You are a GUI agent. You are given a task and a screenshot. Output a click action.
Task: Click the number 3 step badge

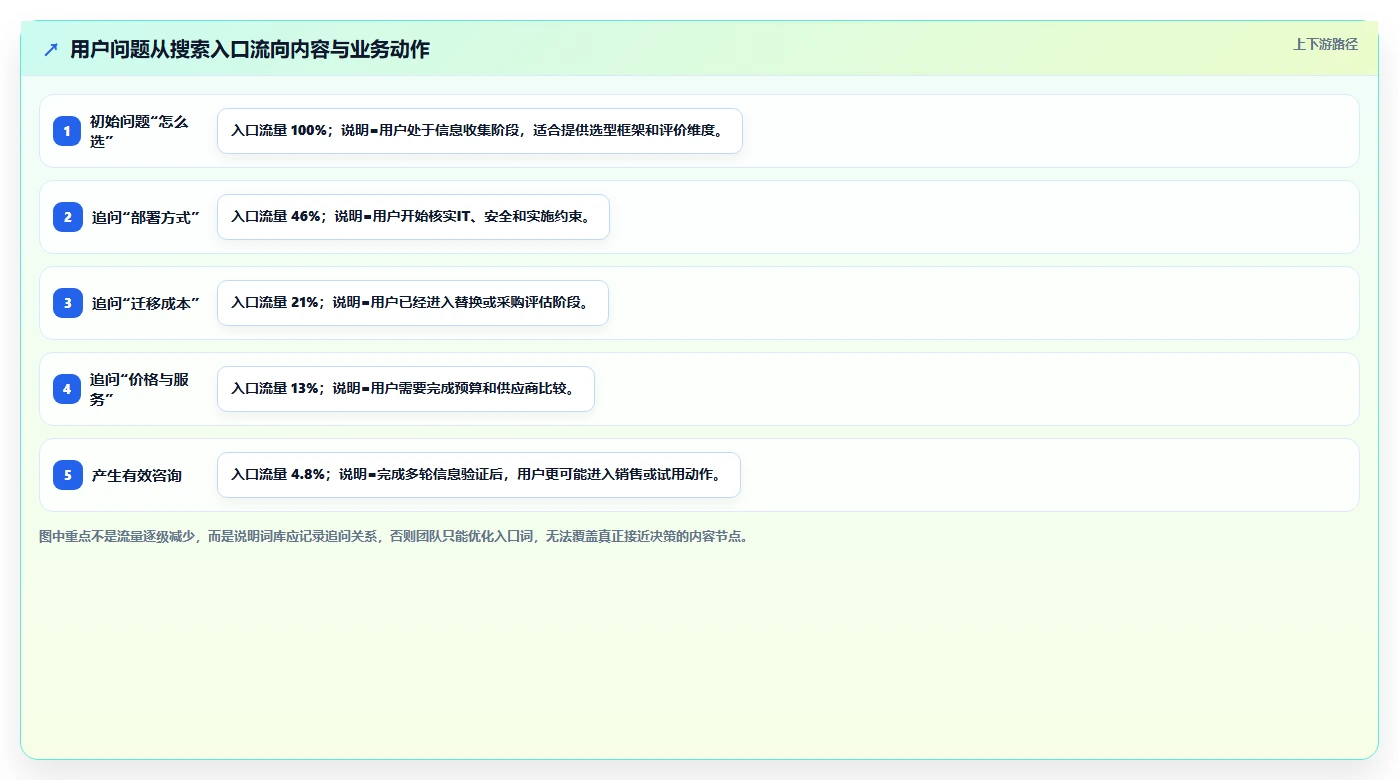tap(68, 303)
